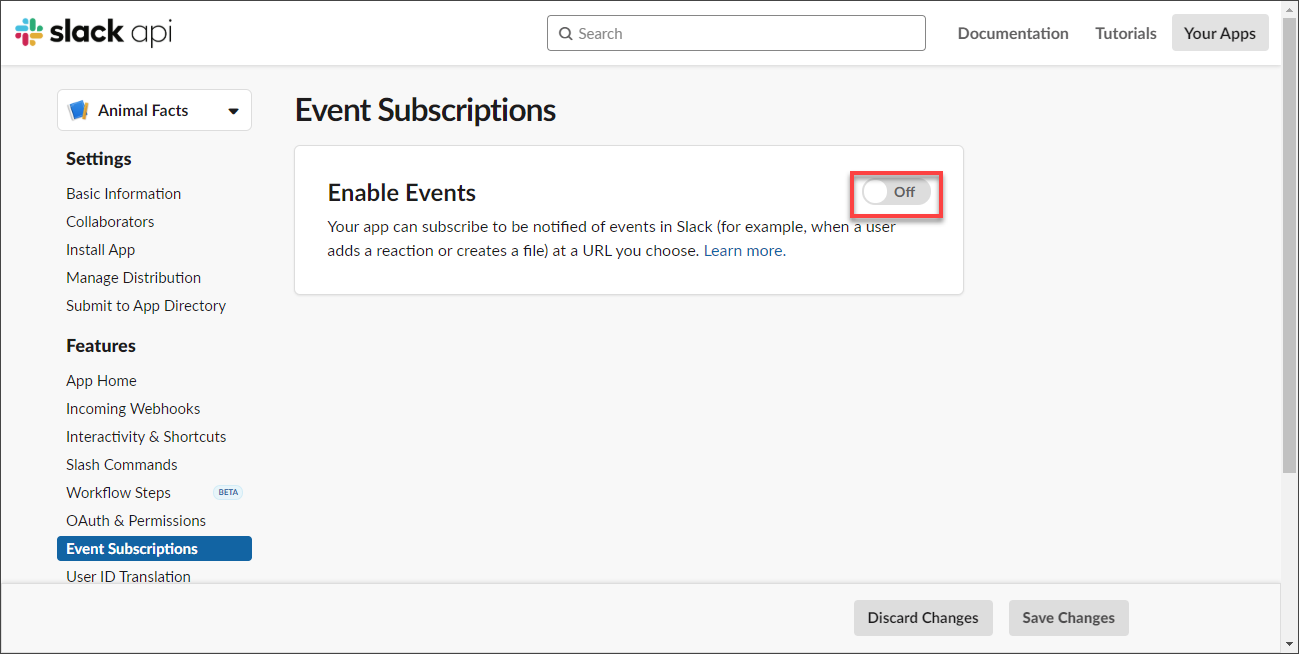
Task: Click the Features section heading
Action: [101, 346]
